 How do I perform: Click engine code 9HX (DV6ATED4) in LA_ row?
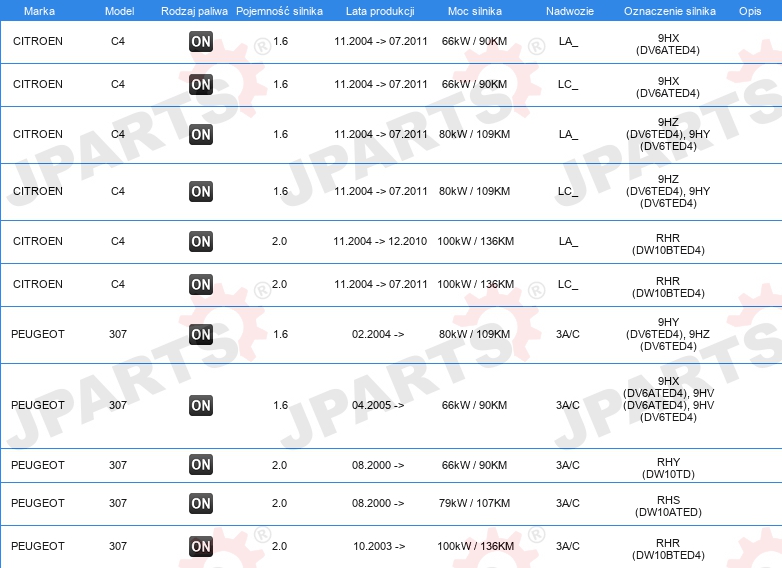pyautogui.click(x=668, y=44)
